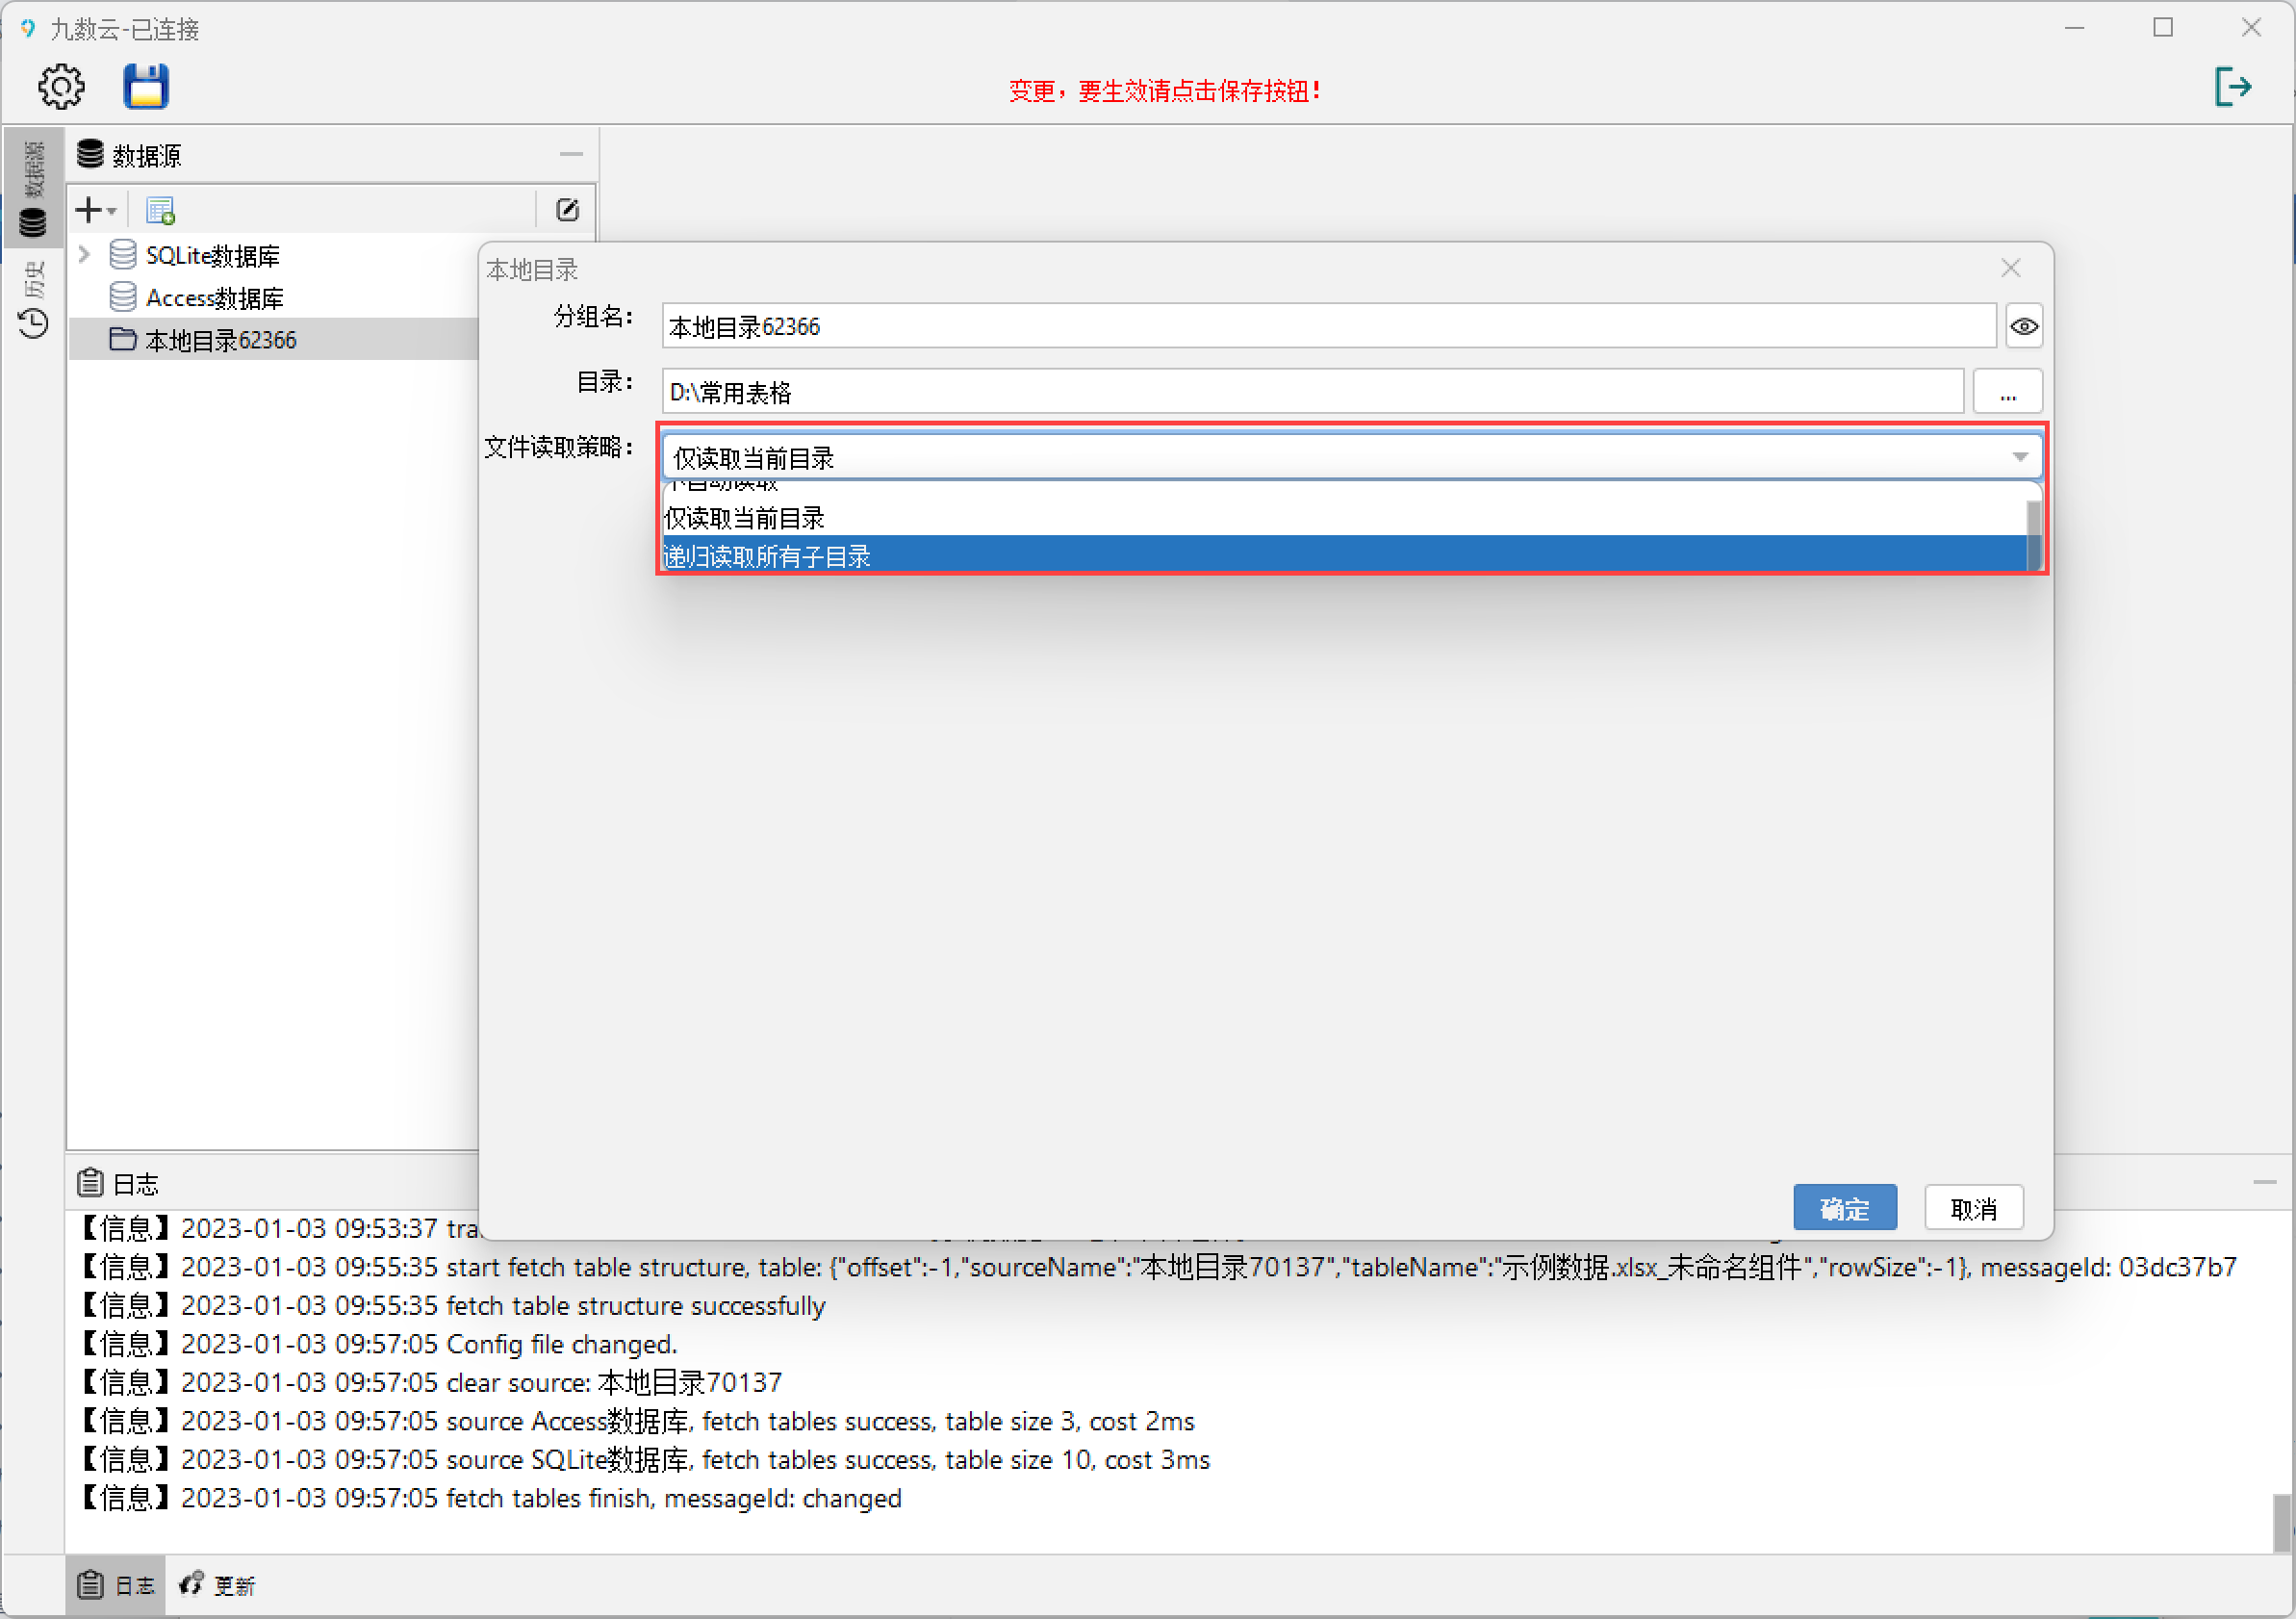Viewport: 2296px width, 1619px height.
Task: Click the add table icon
Action: pyautogui.click(x=160, y=211)
